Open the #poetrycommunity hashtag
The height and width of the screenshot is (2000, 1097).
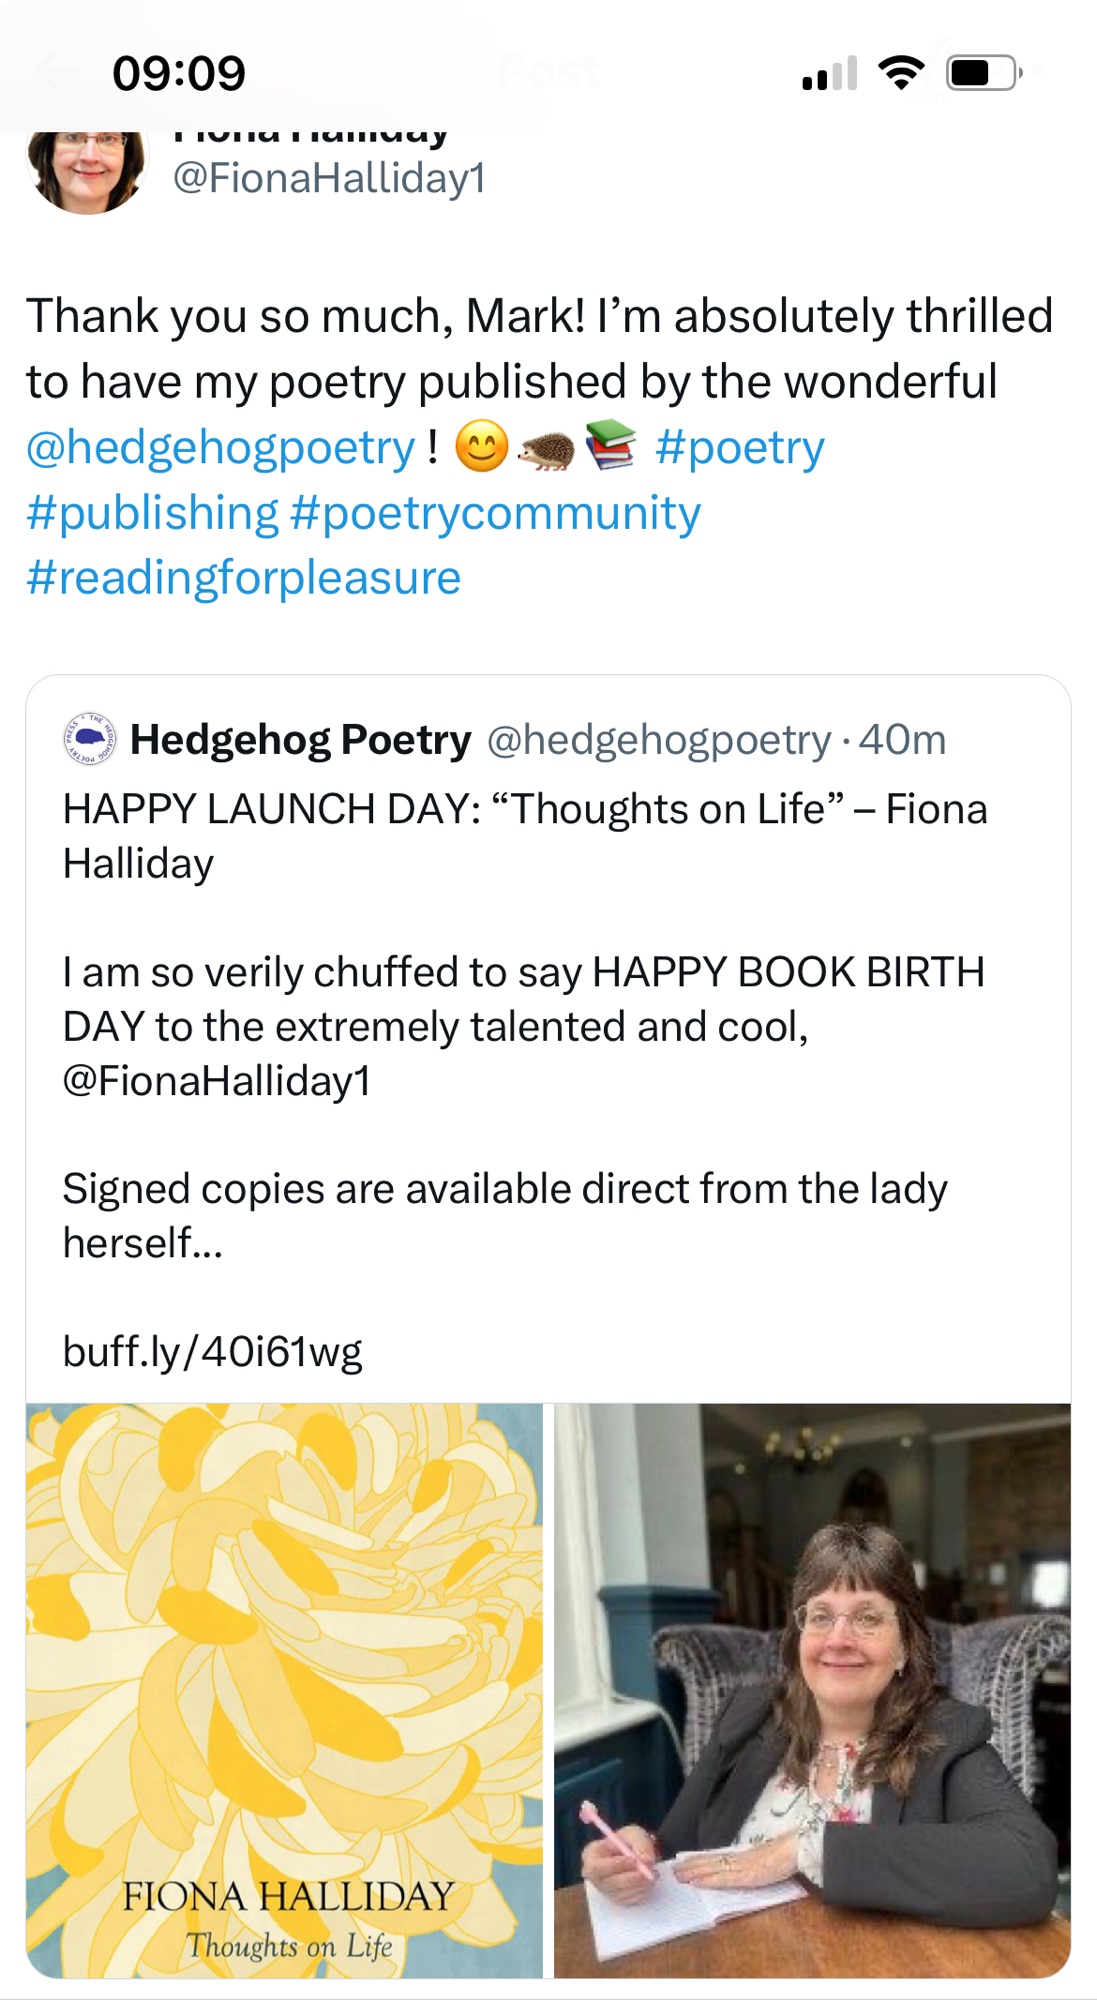point(495,513)
